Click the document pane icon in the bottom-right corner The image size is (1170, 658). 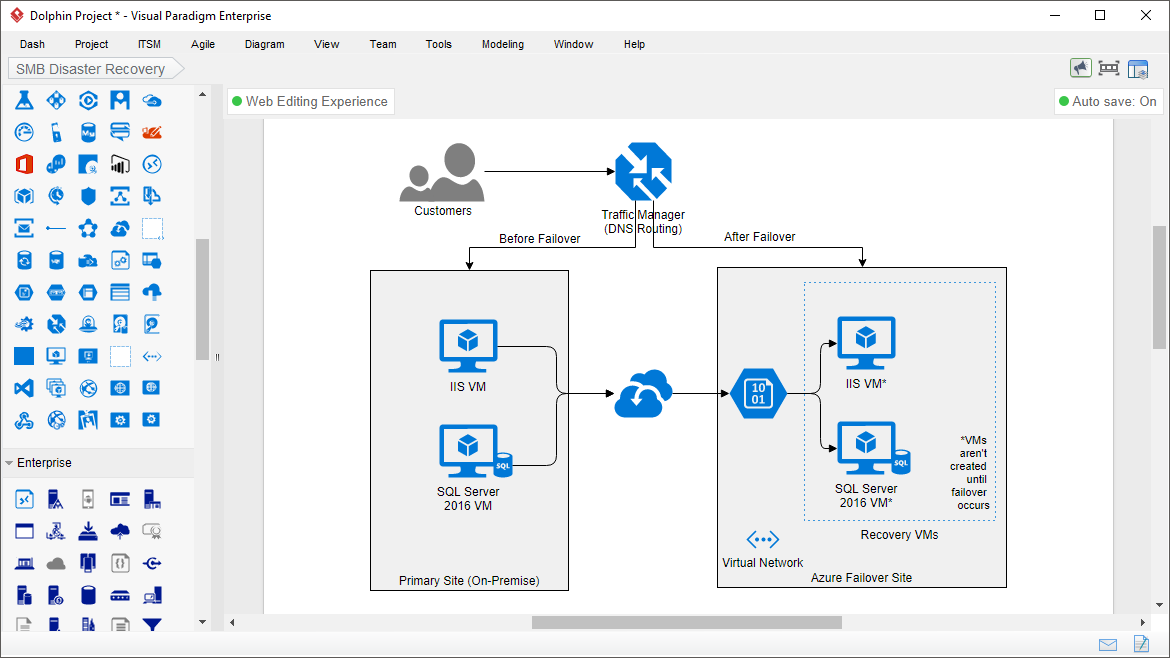point(1140,645)
